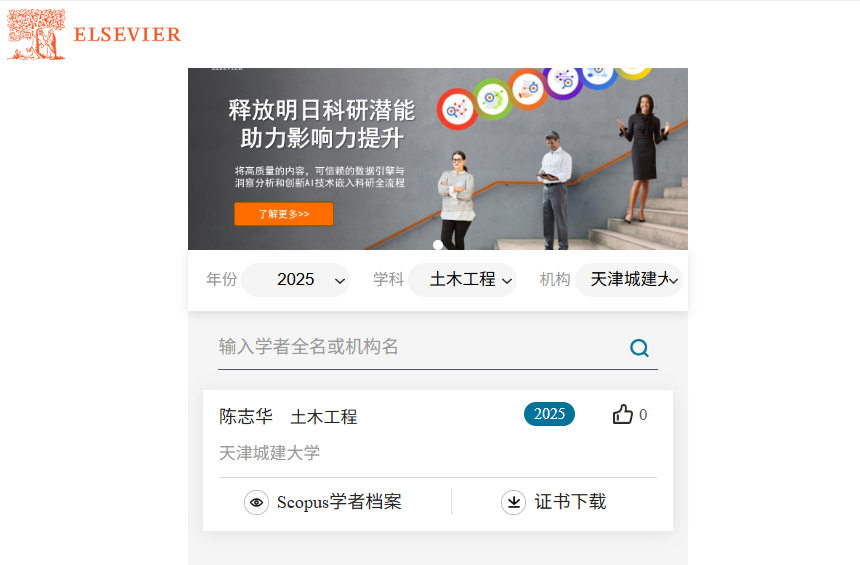860x565 pixels.
Task: Open the 机构 天津城建大学 dropdown
Action: click(629, 280)
